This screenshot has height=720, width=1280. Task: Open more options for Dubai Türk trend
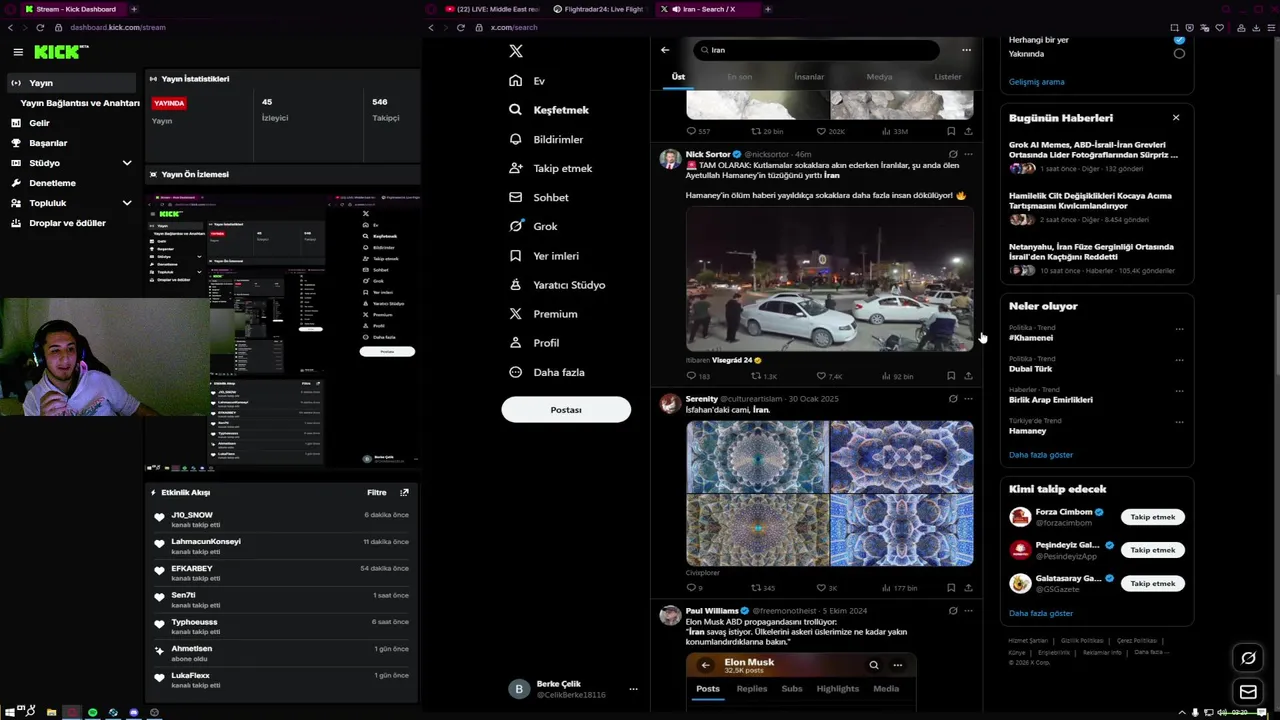click(x=1179, y=360)
